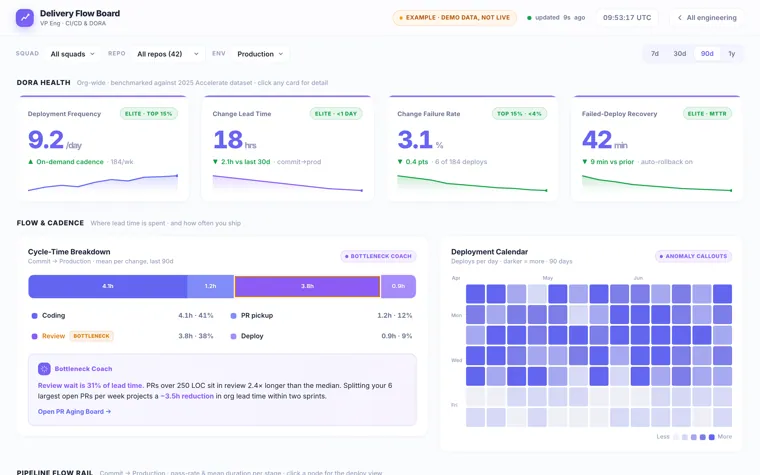This screenshot has width=760, height=475.
Task: Click the Coding legend color square
Action: coord(34,316)
